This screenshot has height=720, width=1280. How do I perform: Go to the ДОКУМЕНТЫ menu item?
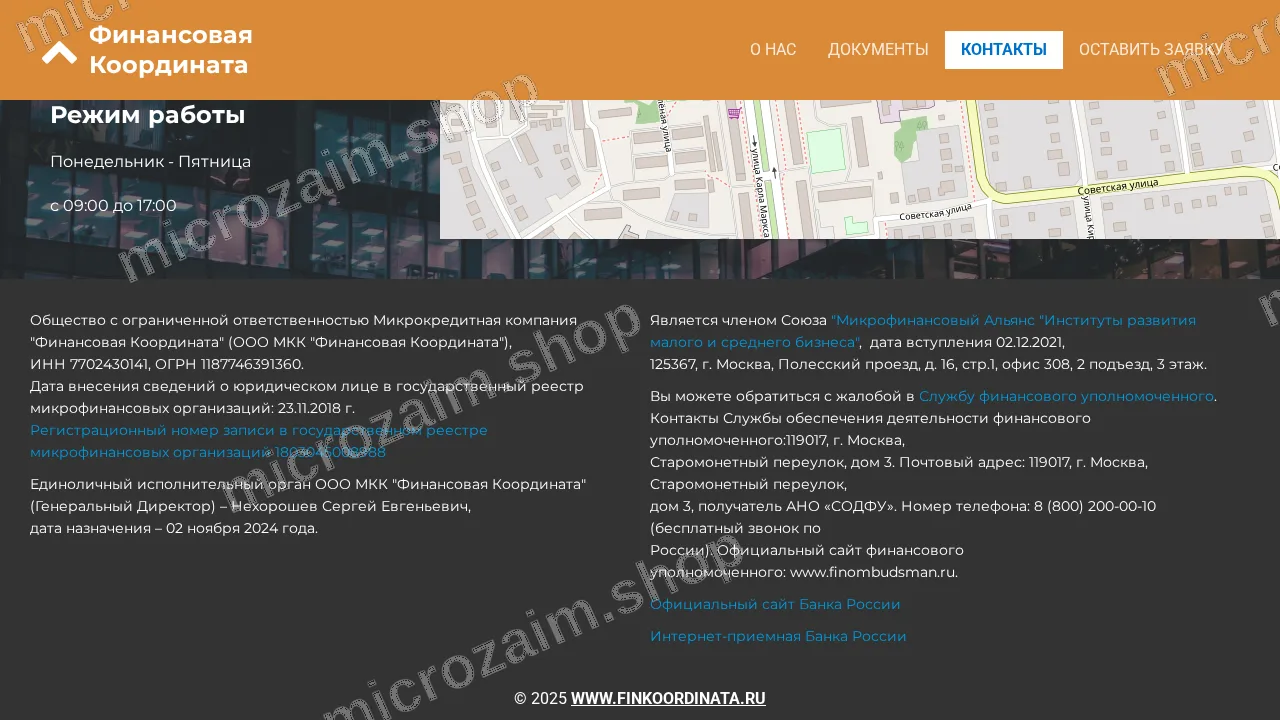(x=878, y=50)
